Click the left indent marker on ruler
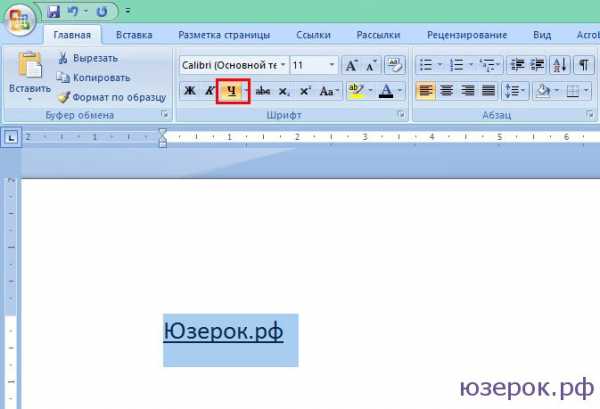The width and height of the screenshot is (600, 409). point(163,144)
